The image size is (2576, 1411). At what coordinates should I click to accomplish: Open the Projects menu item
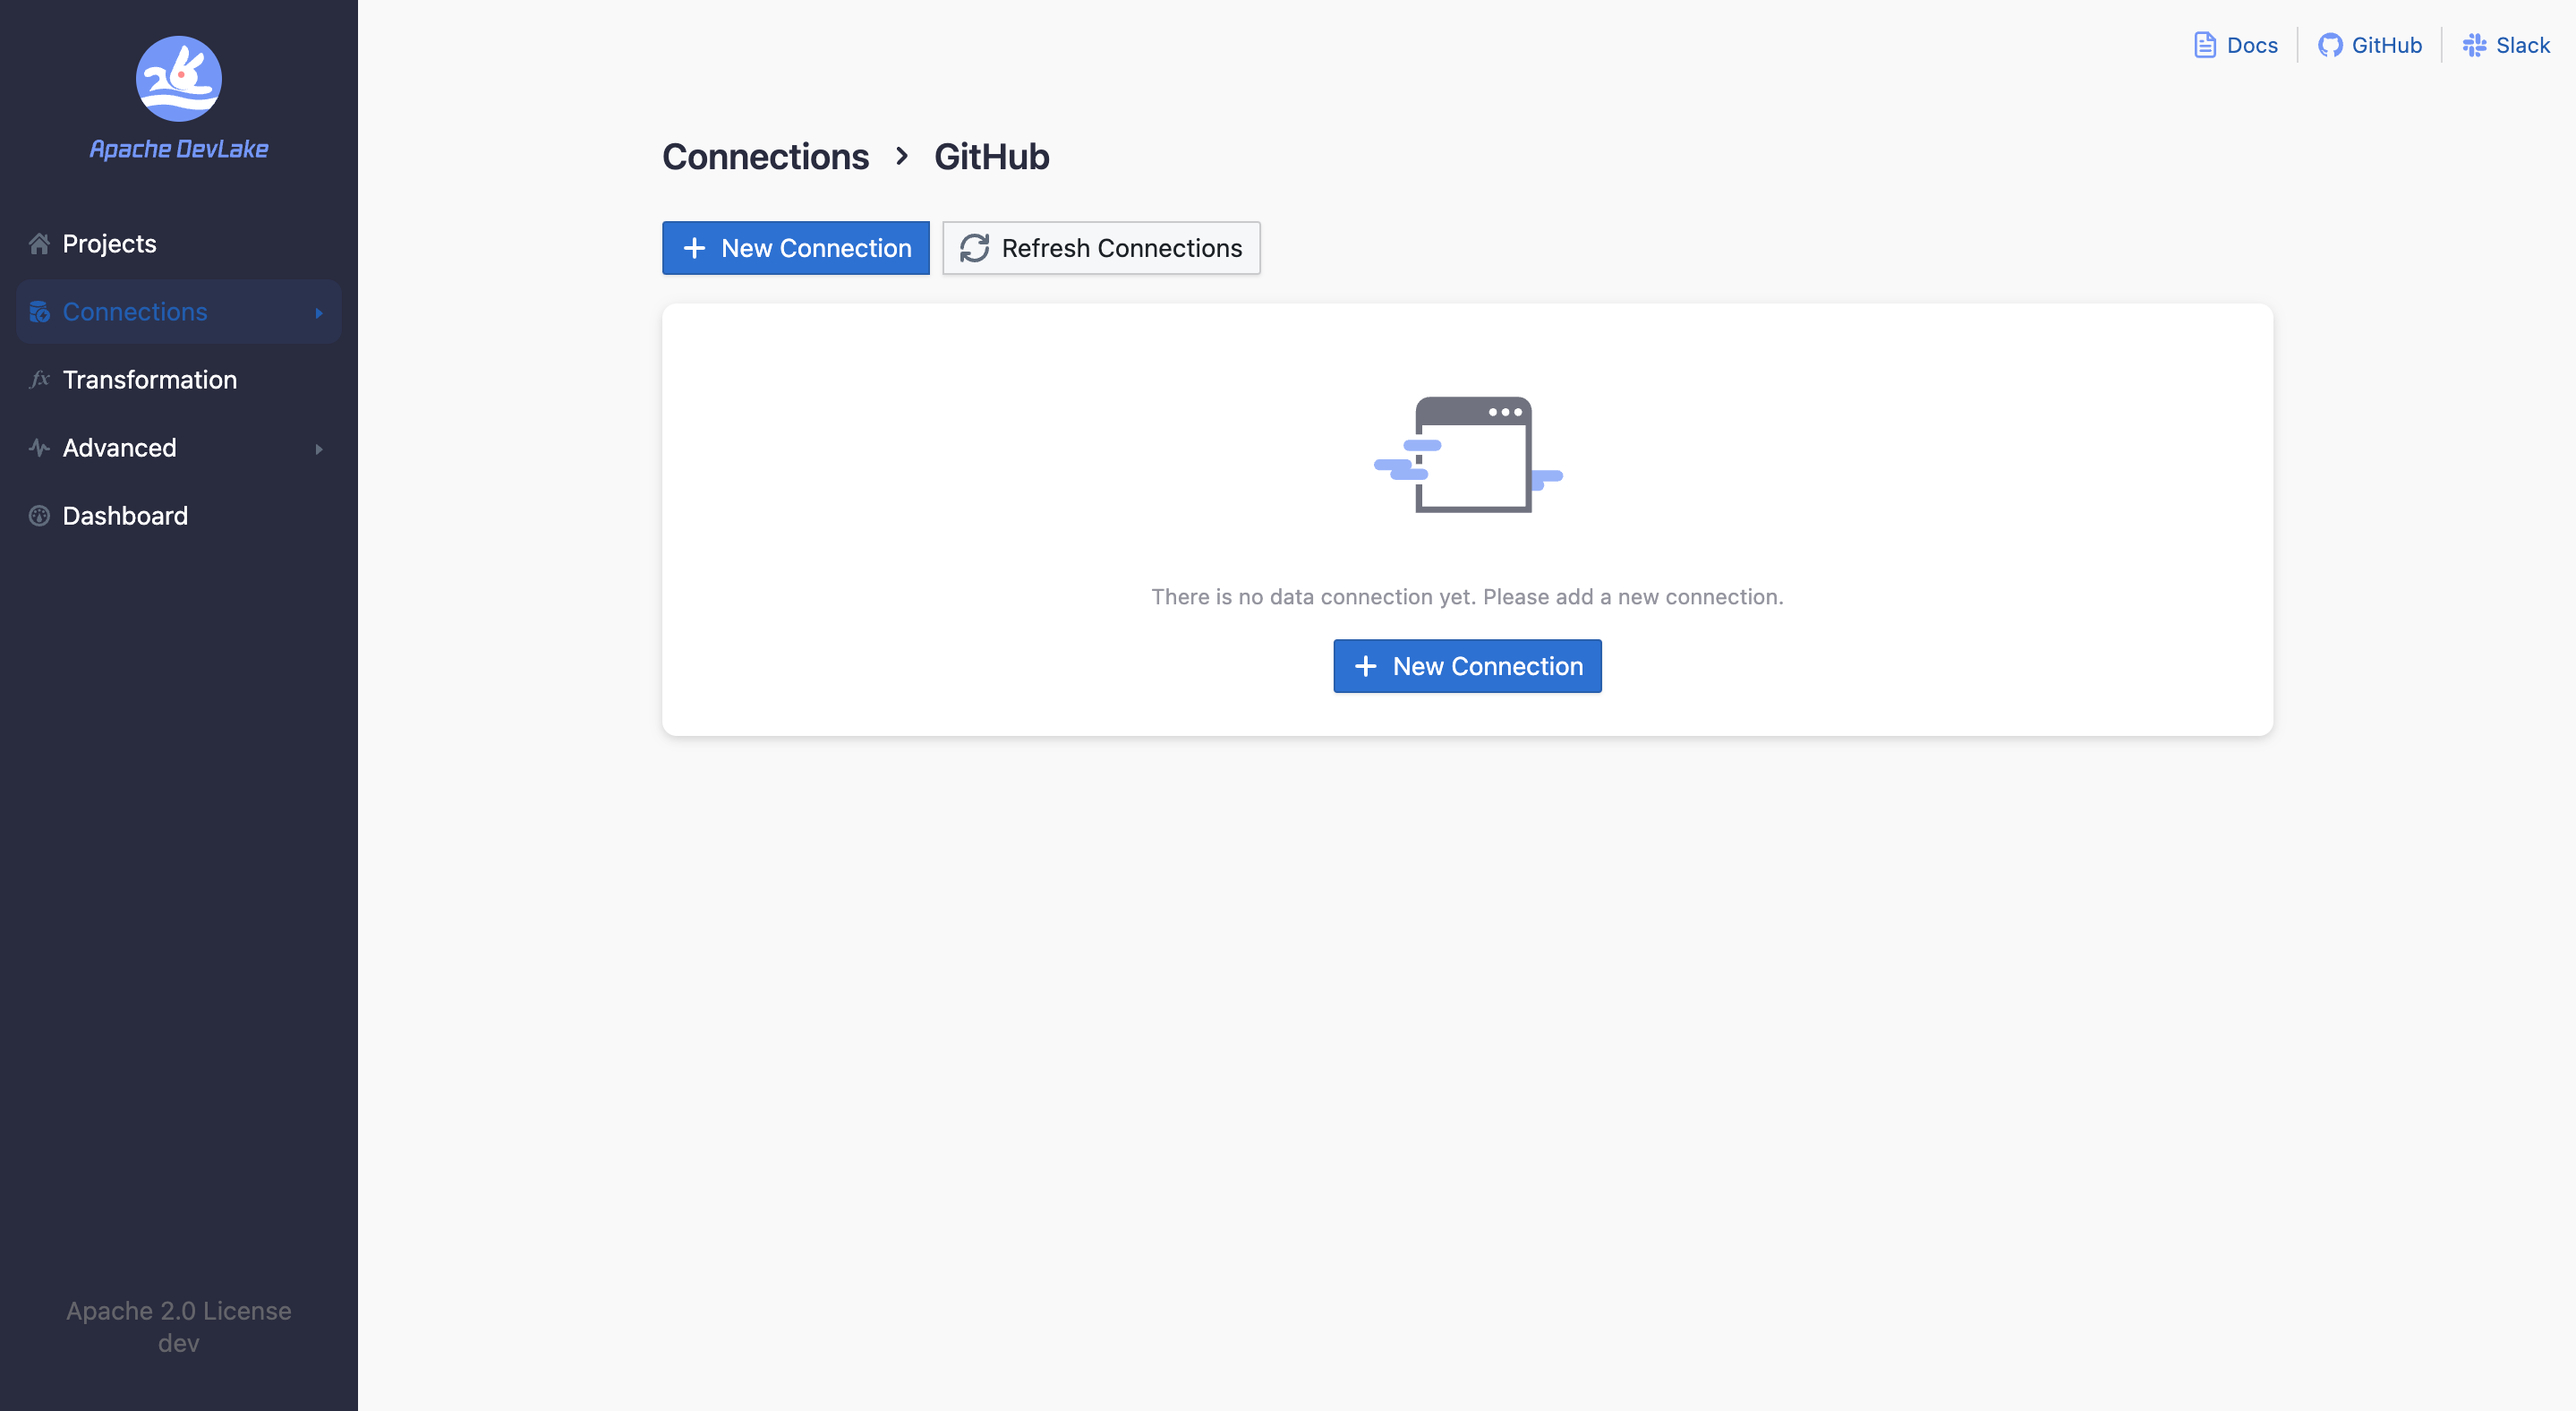pos(109,244)
